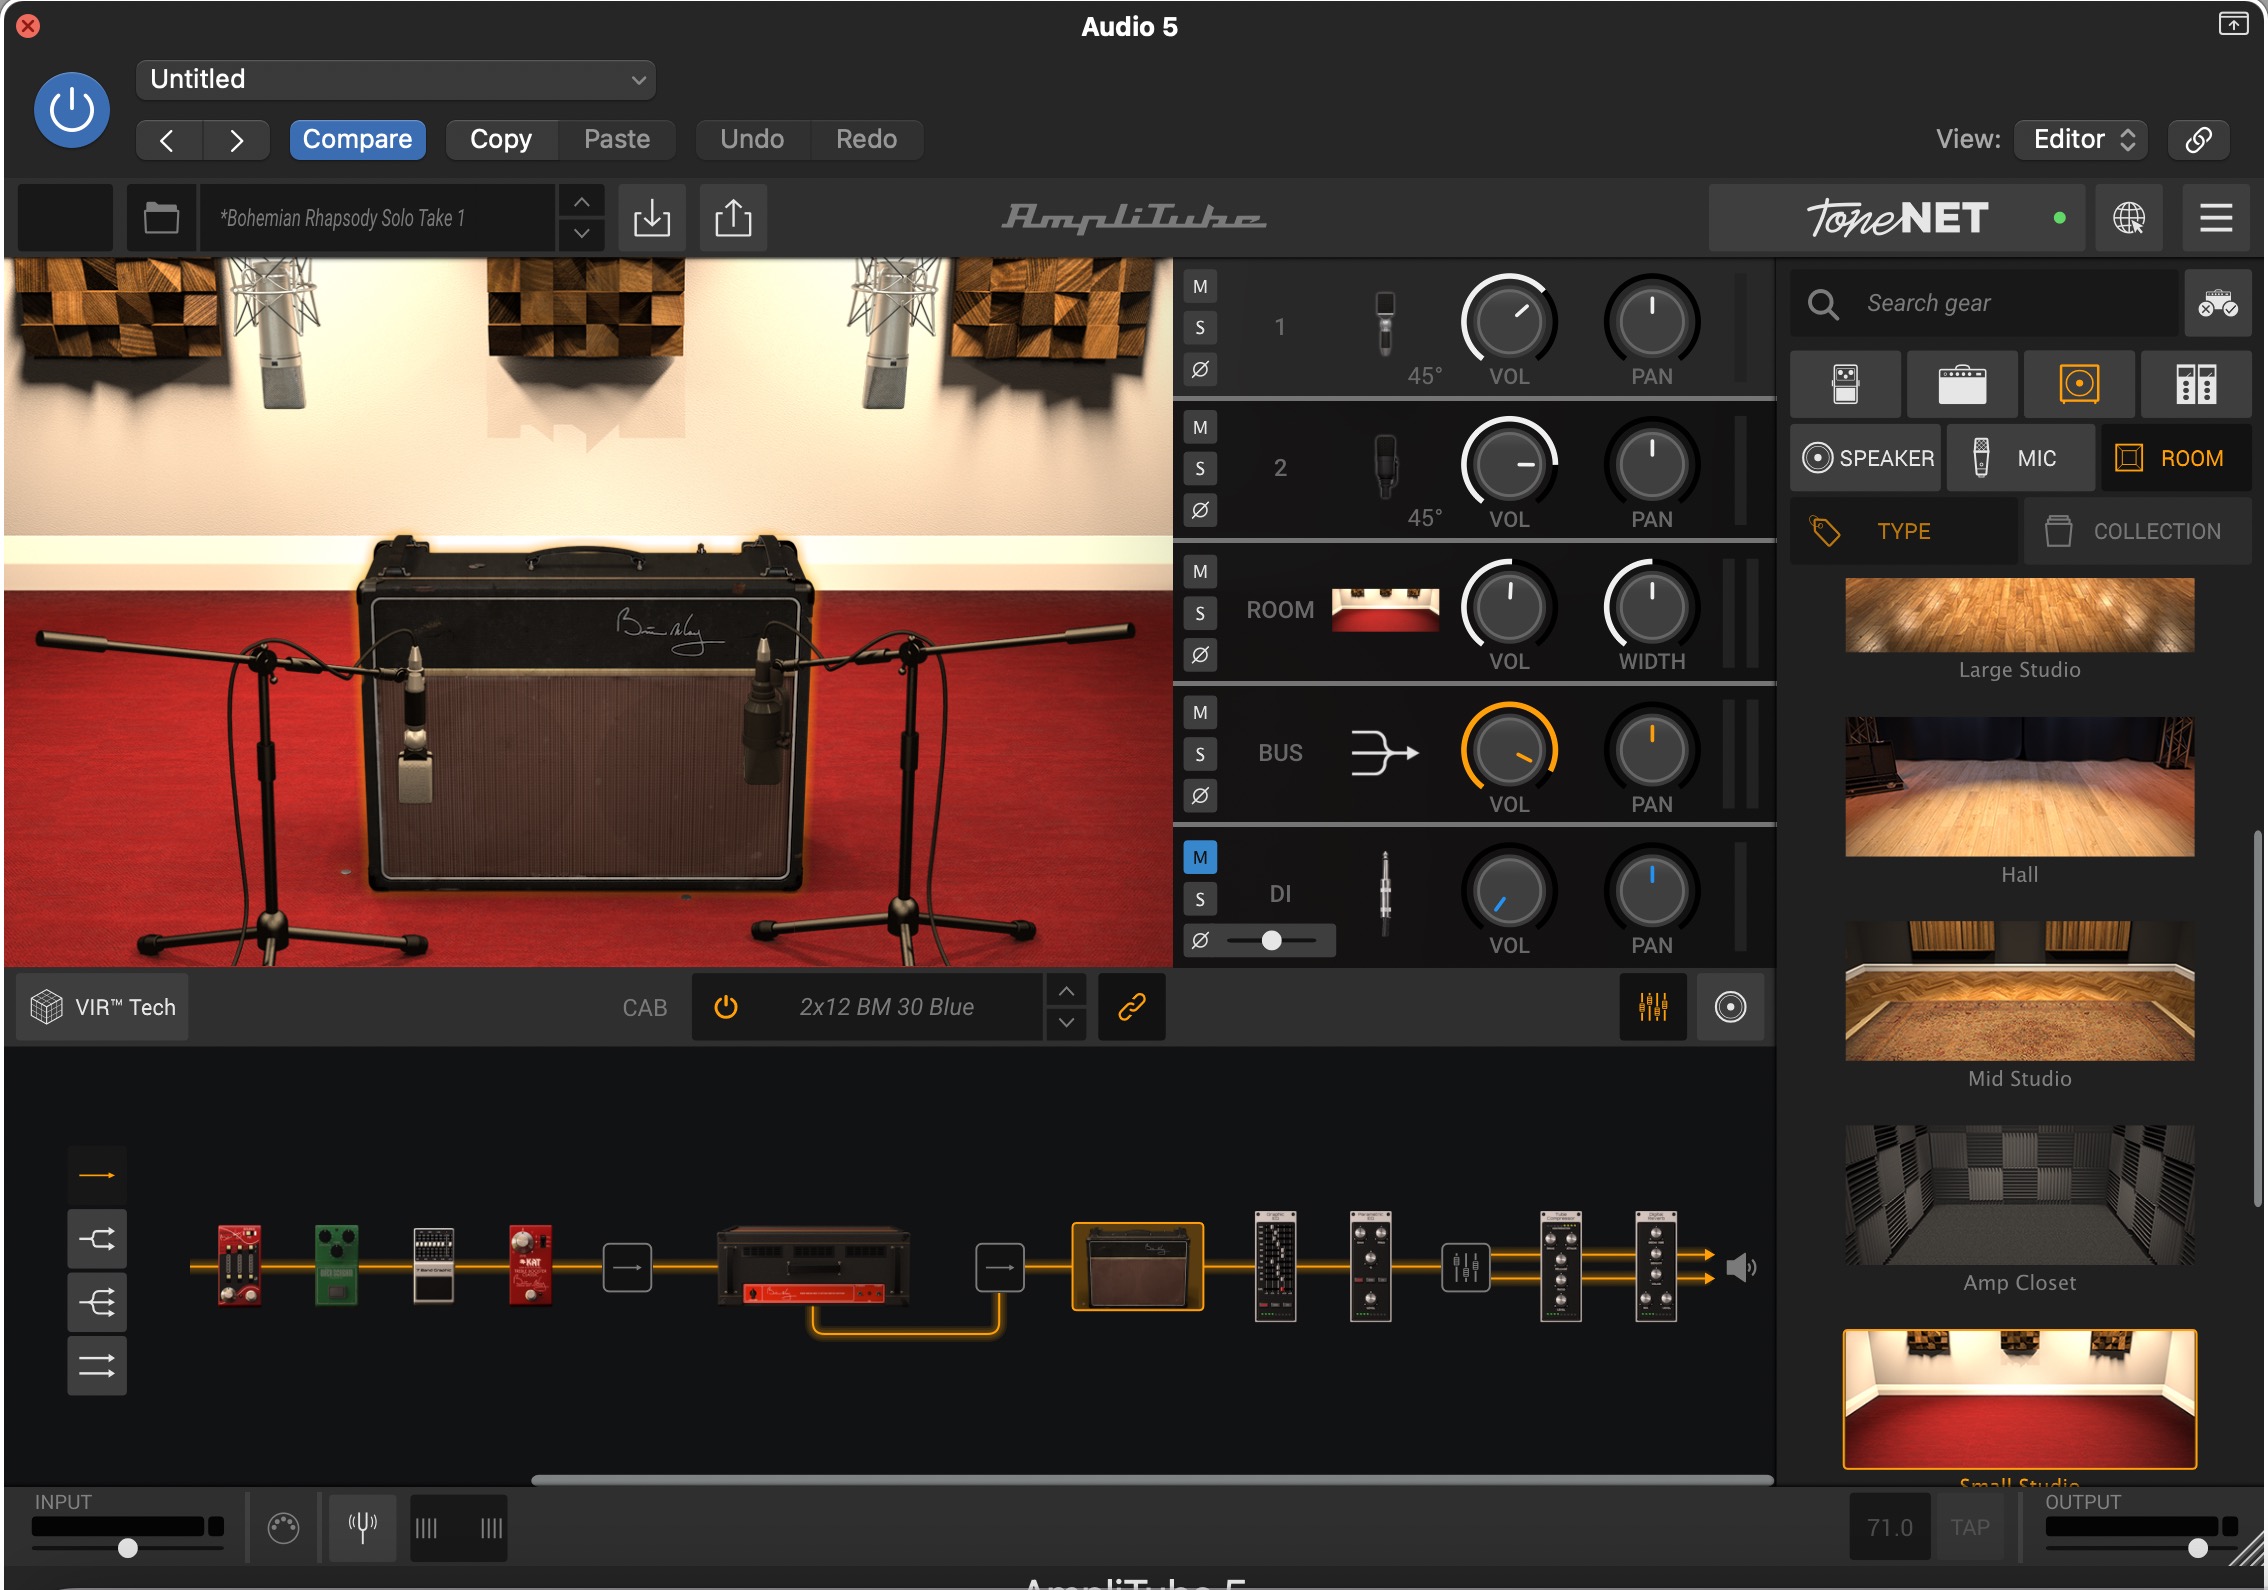Choose the Mid Studio room thumbnail
This screenshot has height=1590, width=2268.
(2019, 991)
